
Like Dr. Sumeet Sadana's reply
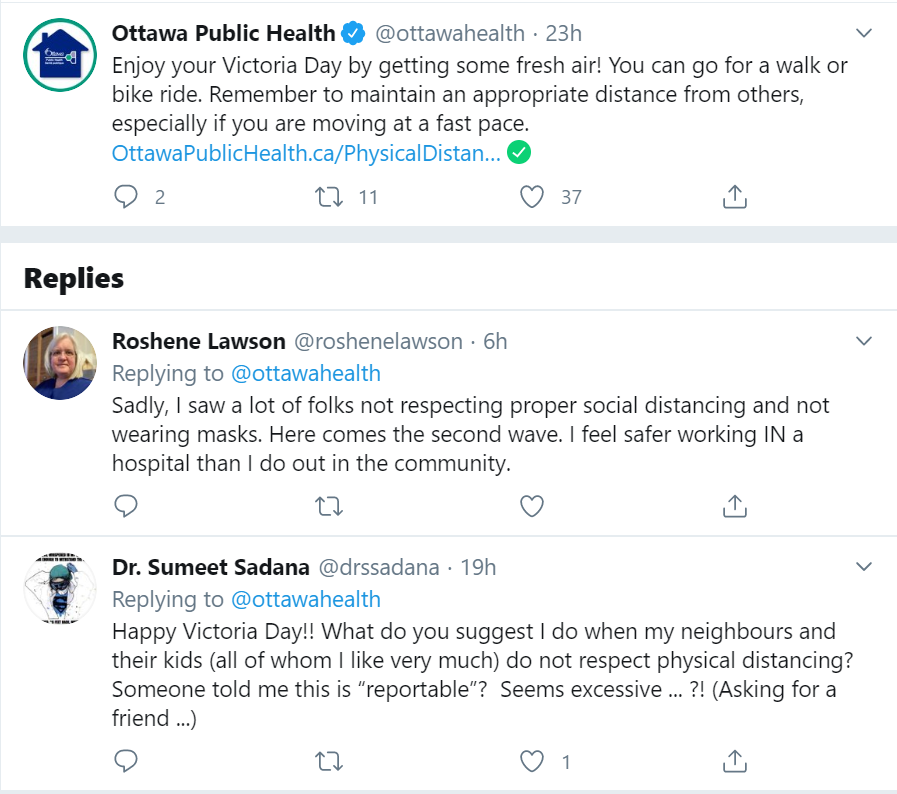coord(532,762)
